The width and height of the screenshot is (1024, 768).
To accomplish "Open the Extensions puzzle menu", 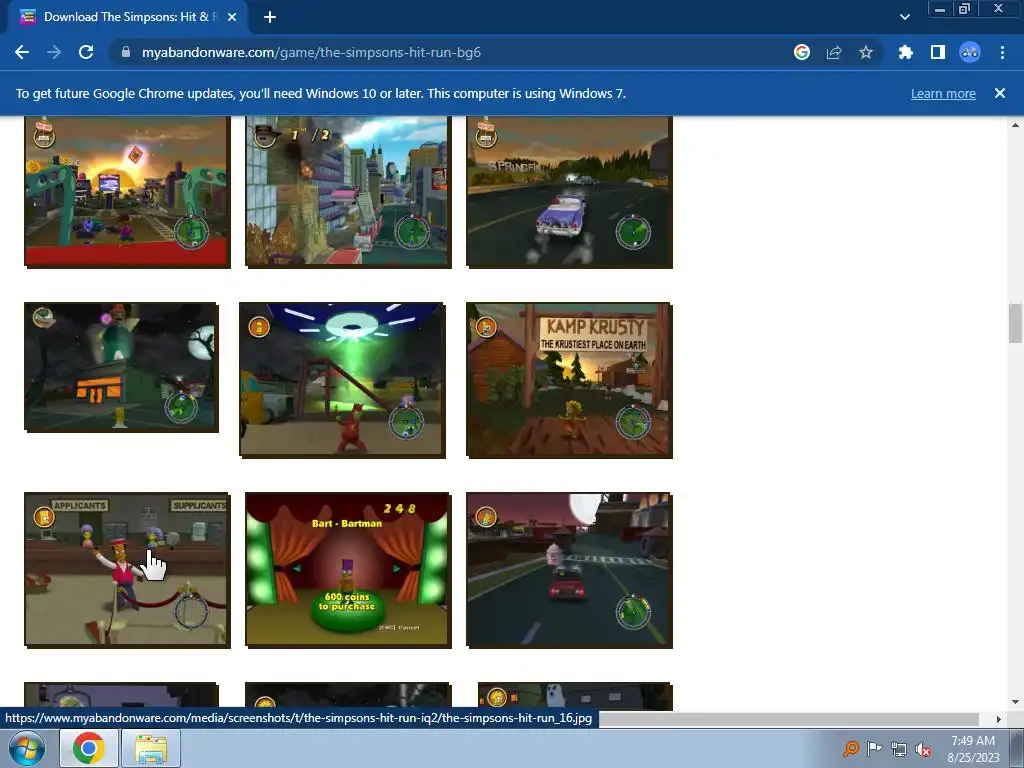I will tap(905, 52).
